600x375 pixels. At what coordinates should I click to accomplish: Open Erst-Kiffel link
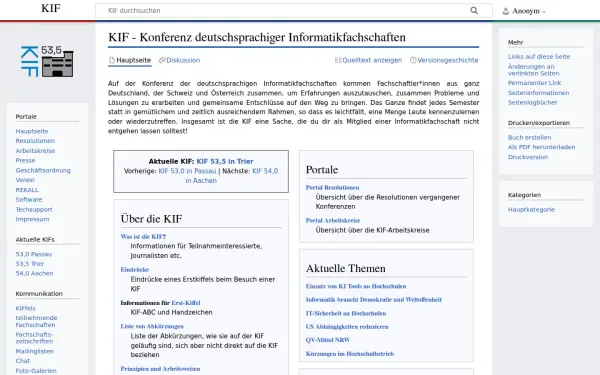(x=186, y=303)
